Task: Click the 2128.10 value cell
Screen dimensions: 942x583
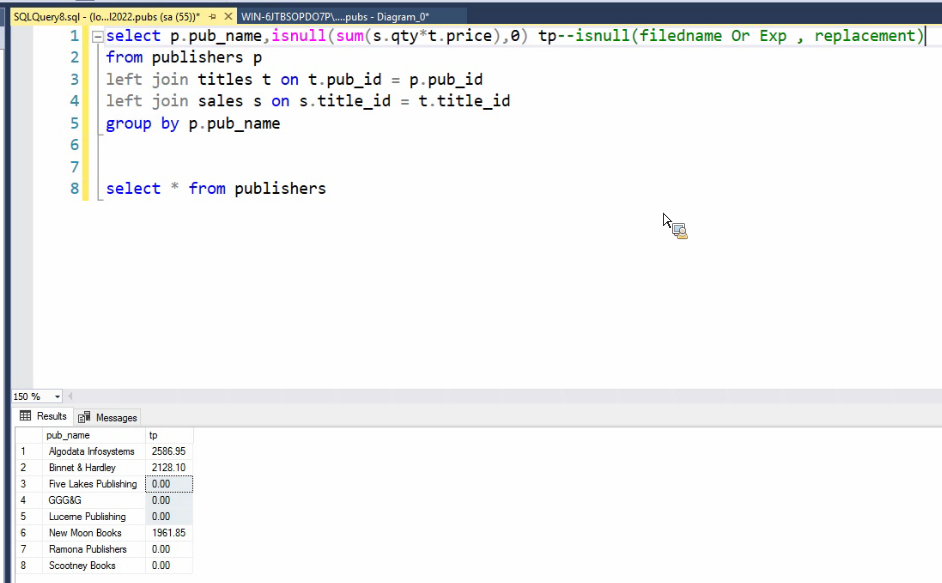Action: coord(169,468)
